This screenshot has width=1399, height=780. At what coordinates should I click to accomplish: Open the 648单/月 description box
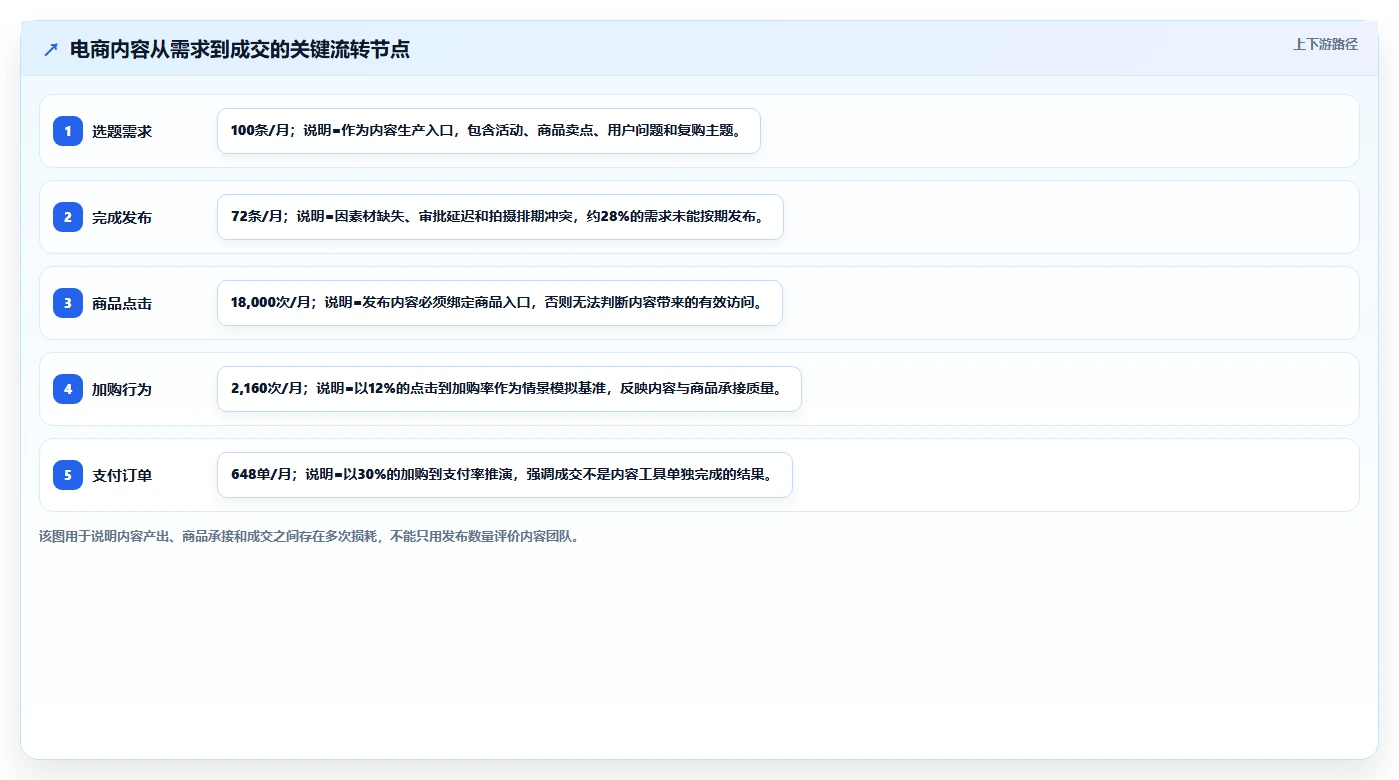[x=505, y=475]
